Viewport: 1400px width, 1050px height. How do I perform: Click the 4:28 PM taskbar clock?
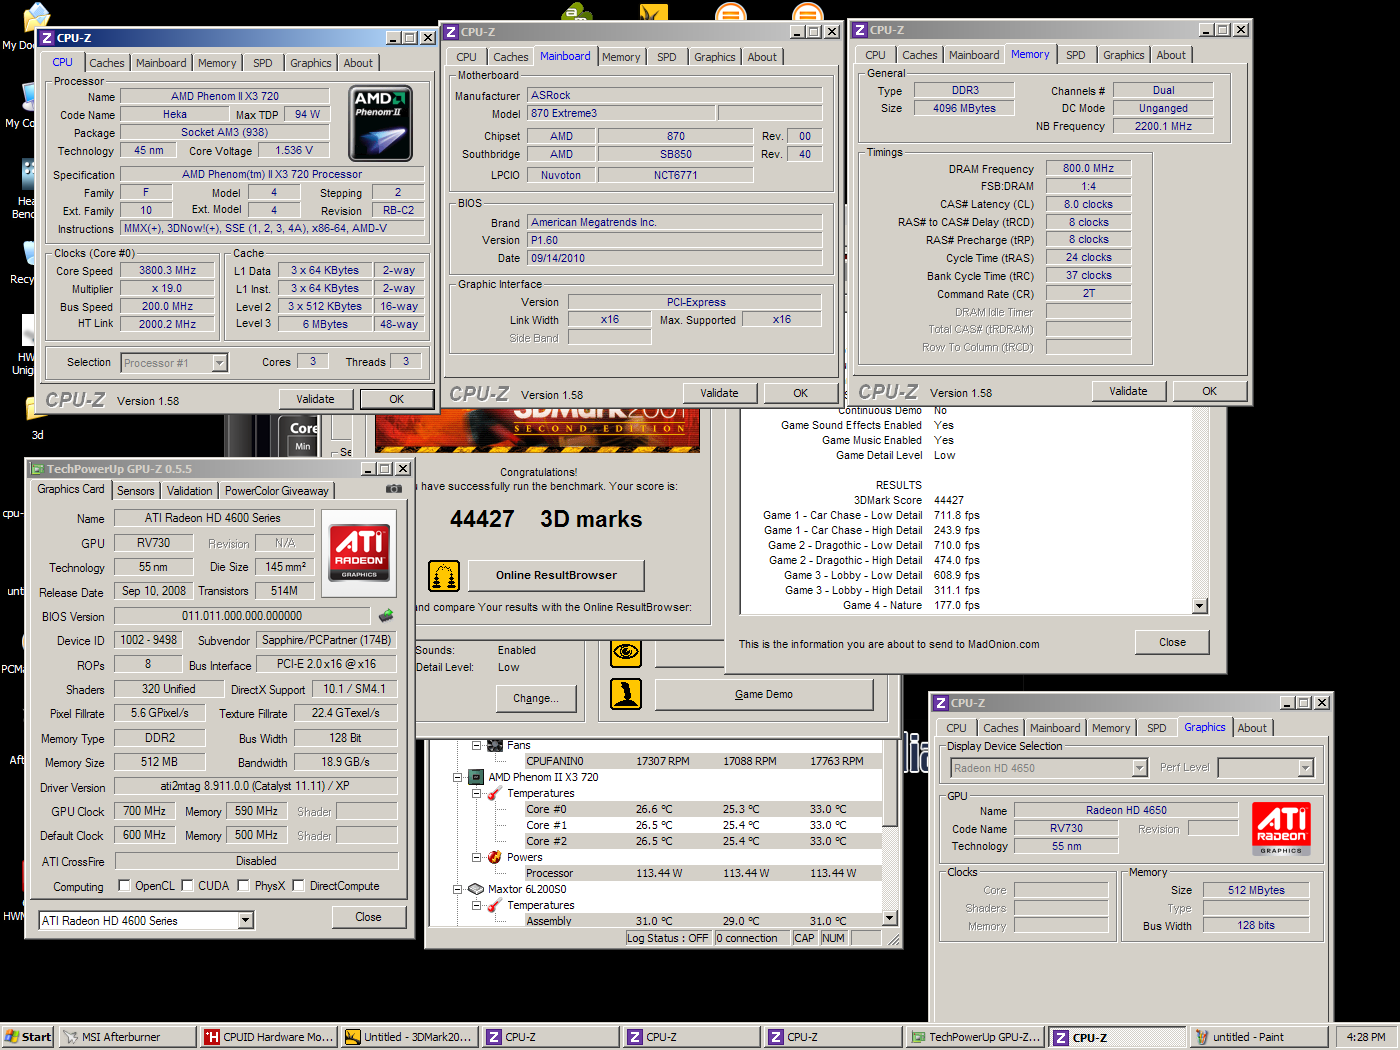pos(1366,1037)
